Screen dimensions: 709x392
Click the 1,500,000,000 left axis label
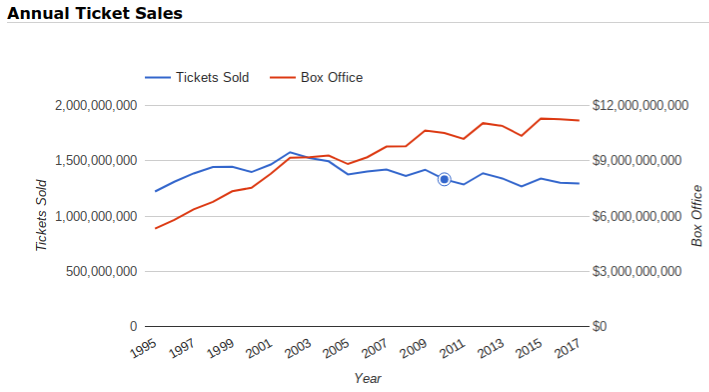coord(96,161)
